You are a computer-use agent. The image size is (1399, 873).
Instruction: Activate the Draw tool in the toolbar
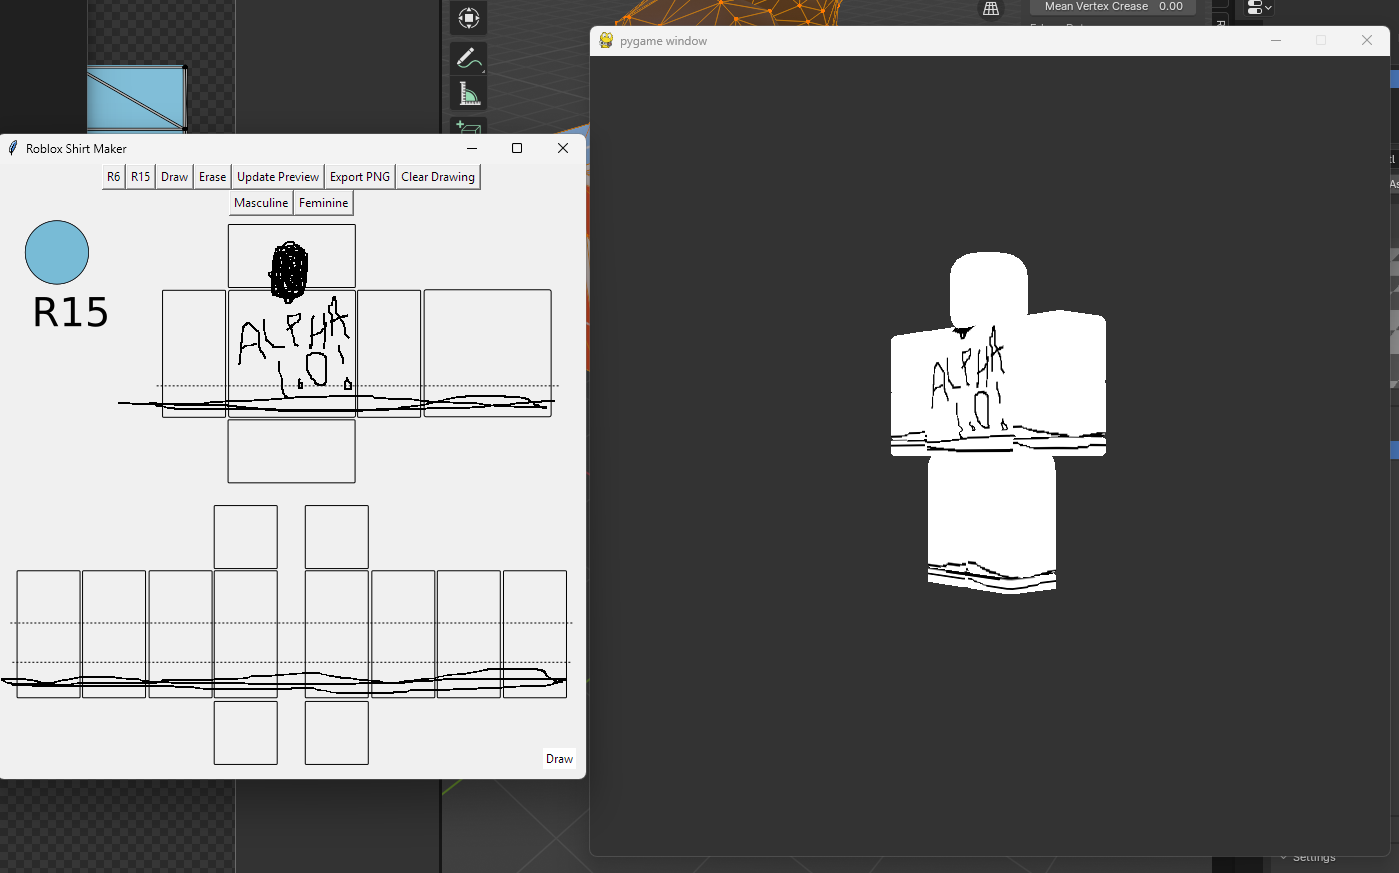coord(174,177)
